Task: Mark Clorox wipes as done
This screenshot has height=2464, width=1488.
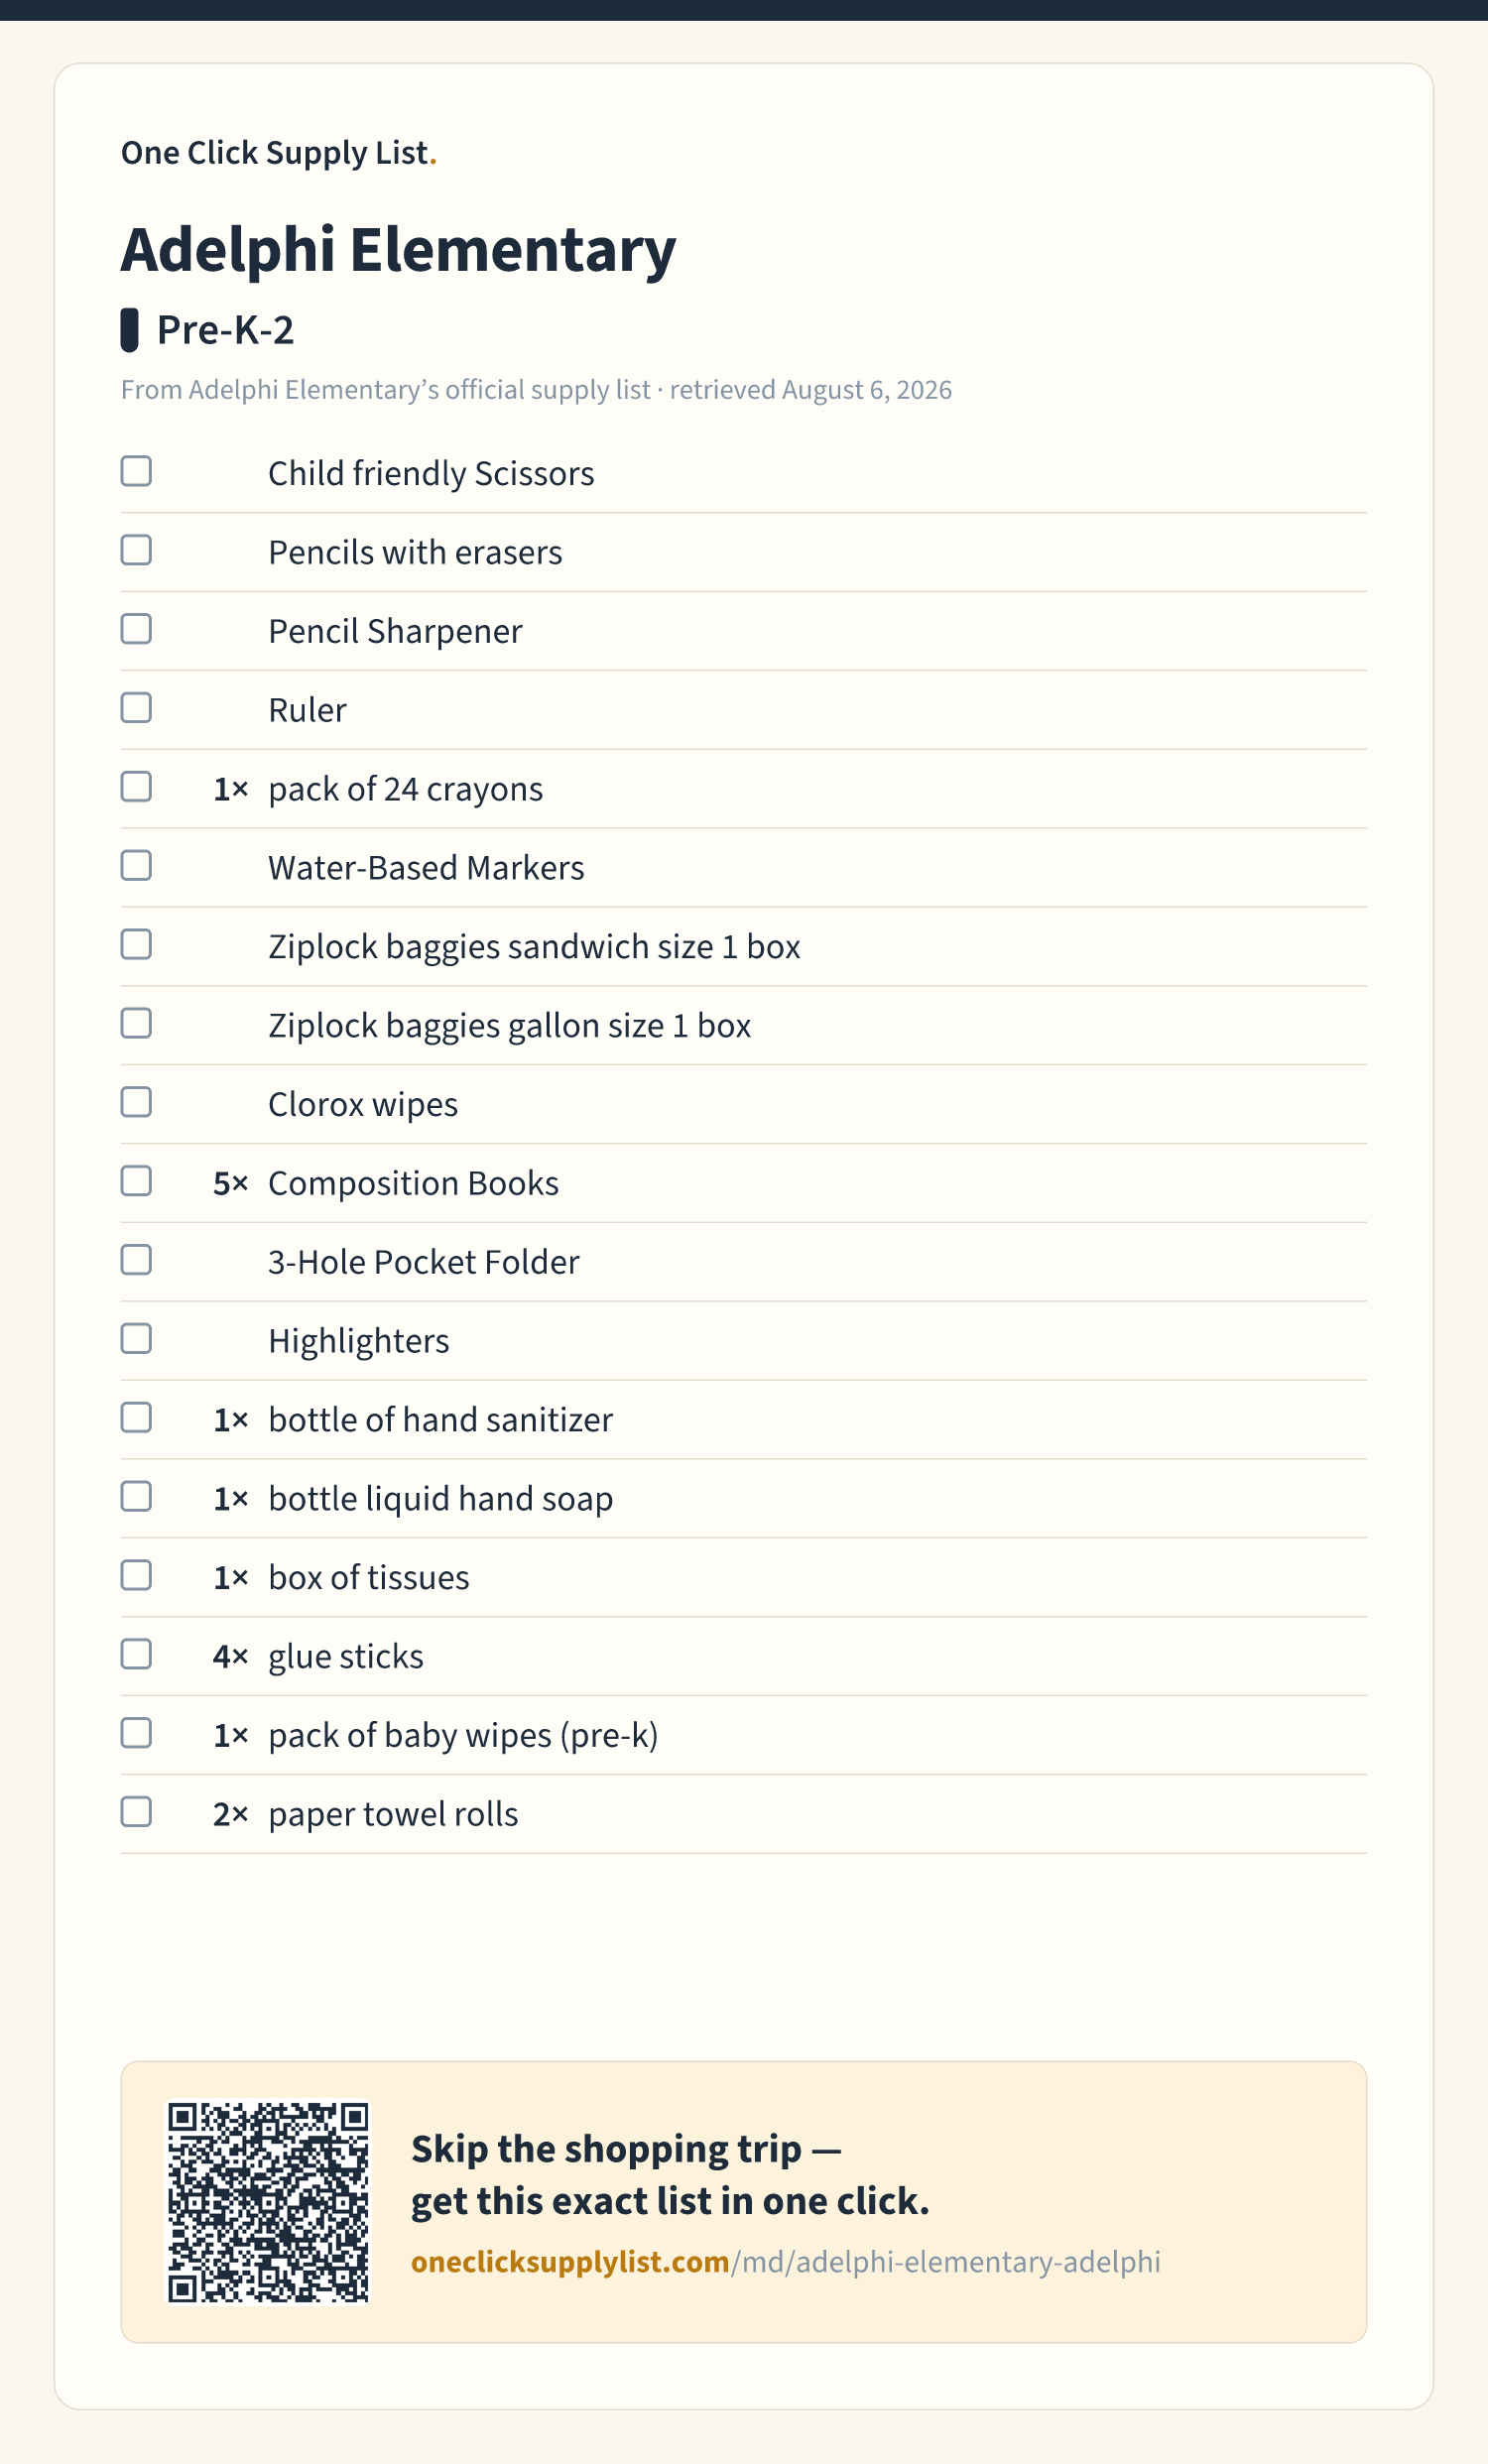Action: click(136, 1102)
